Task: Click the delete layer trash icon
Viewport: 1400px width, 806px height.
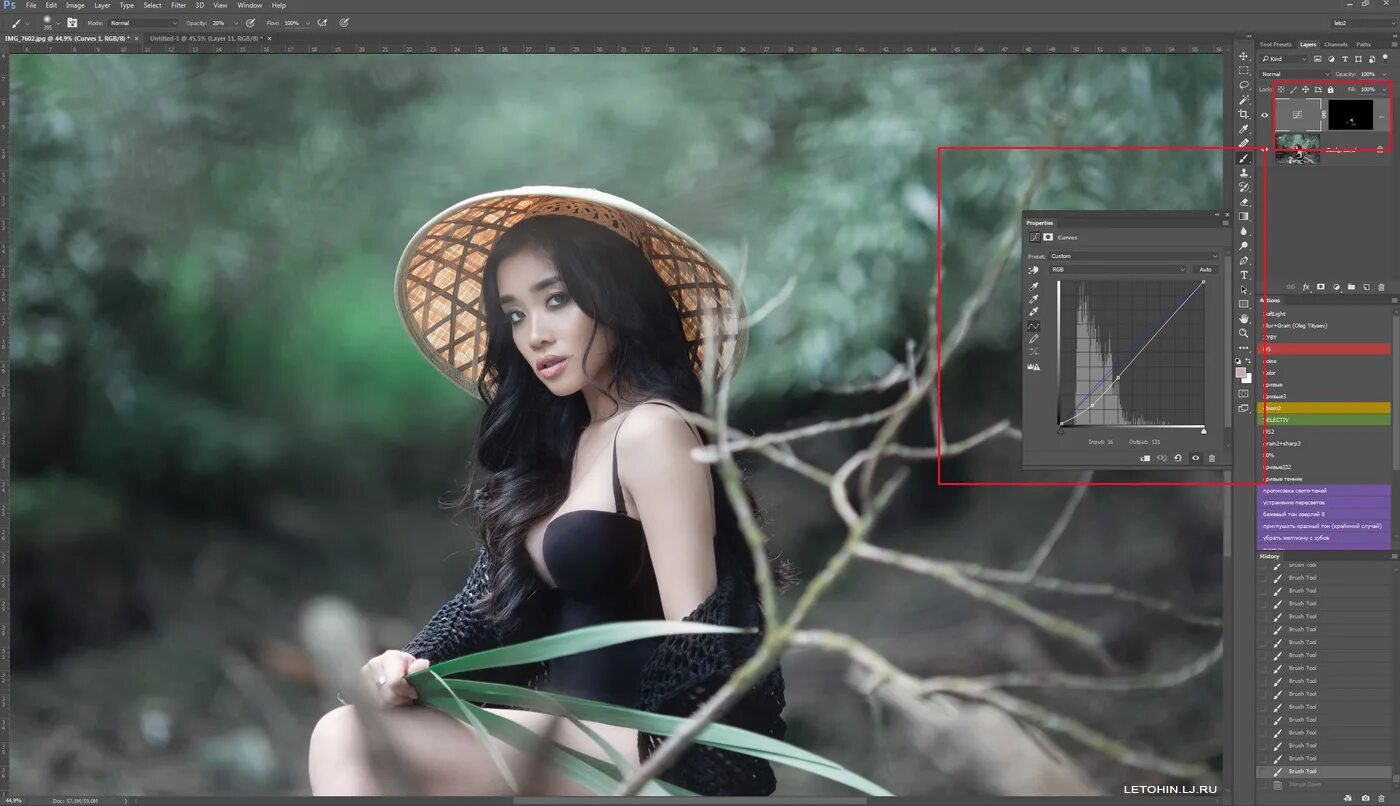Action: tap(1381, 287)
